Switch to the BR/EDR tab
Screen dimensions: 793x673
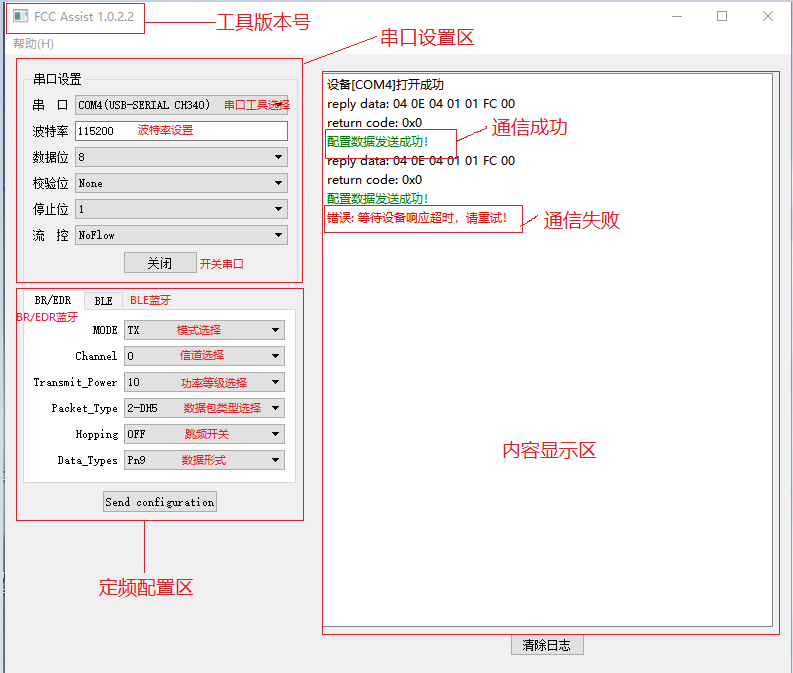click(53, 300)
